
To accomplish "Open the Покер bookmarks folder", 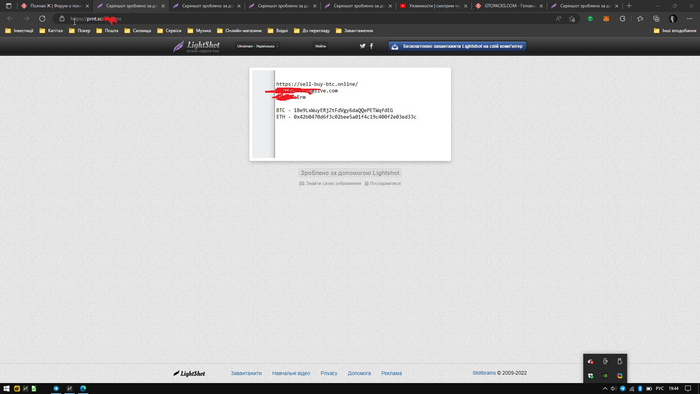I will [x=79, y=31].
